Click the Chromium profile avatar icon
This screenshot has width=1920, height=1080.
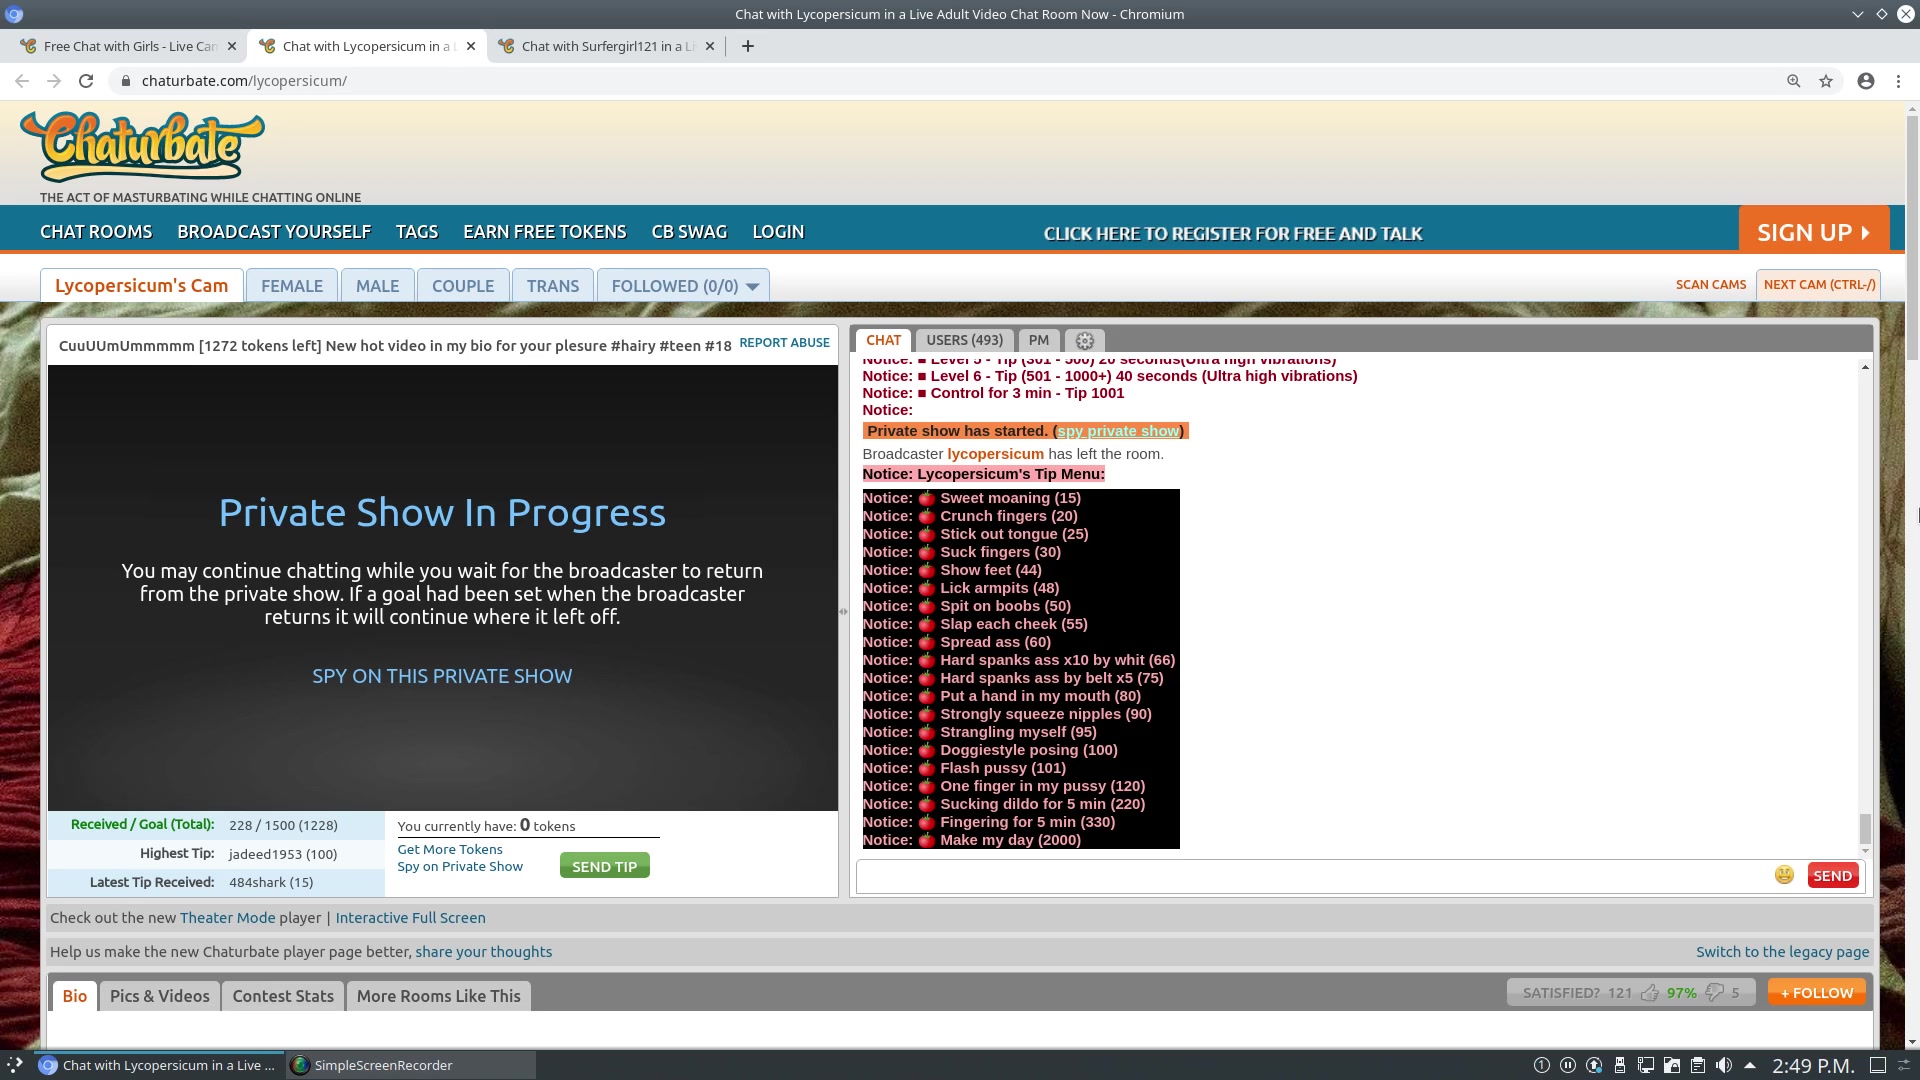point(1865,81)
